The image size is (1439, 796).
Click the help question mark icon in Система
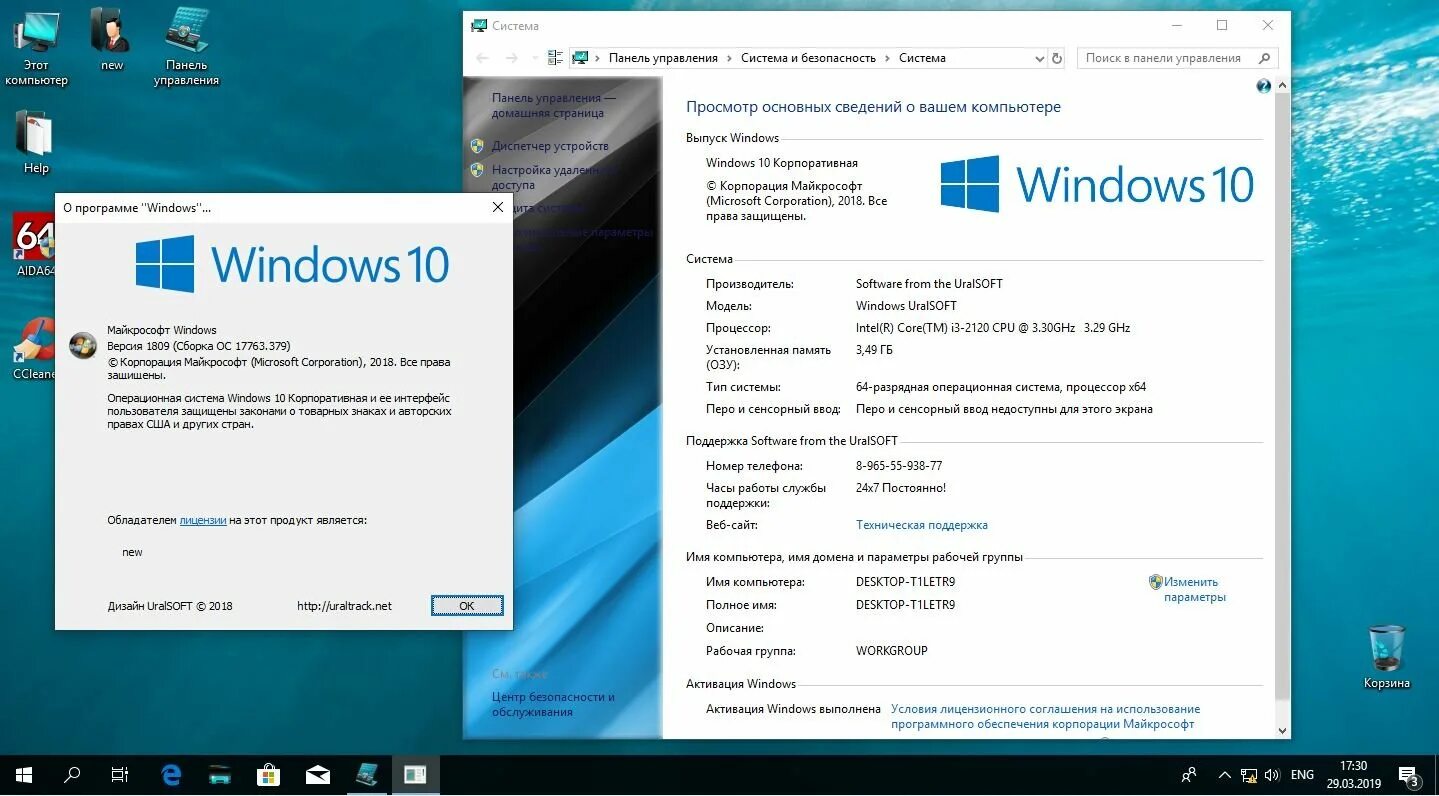click(1263, 87)
